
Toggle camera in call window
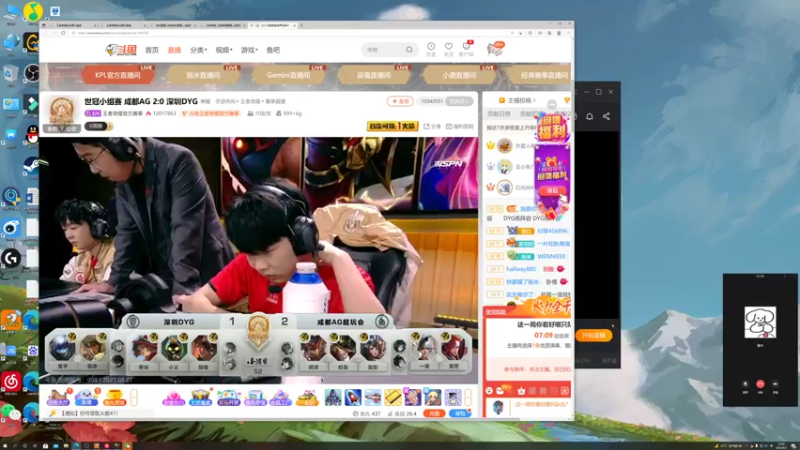(776, 384)
